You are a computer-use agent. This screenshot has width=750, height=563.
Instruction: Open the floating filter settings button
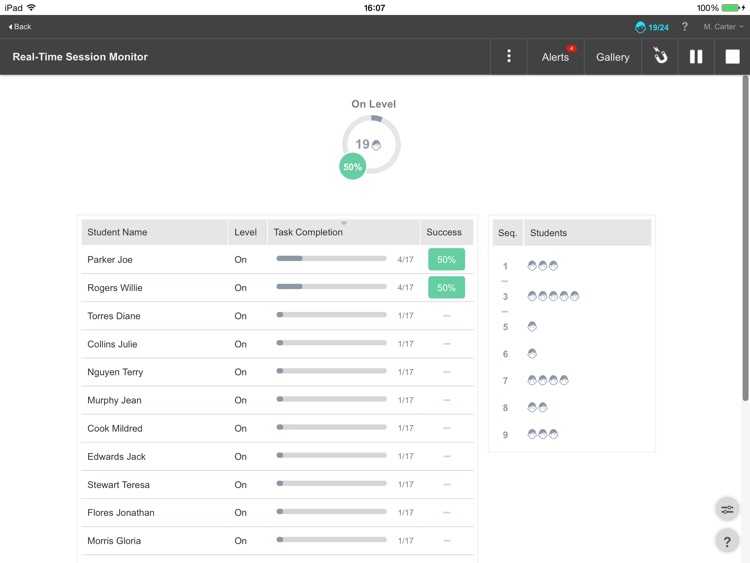(727, 510)
